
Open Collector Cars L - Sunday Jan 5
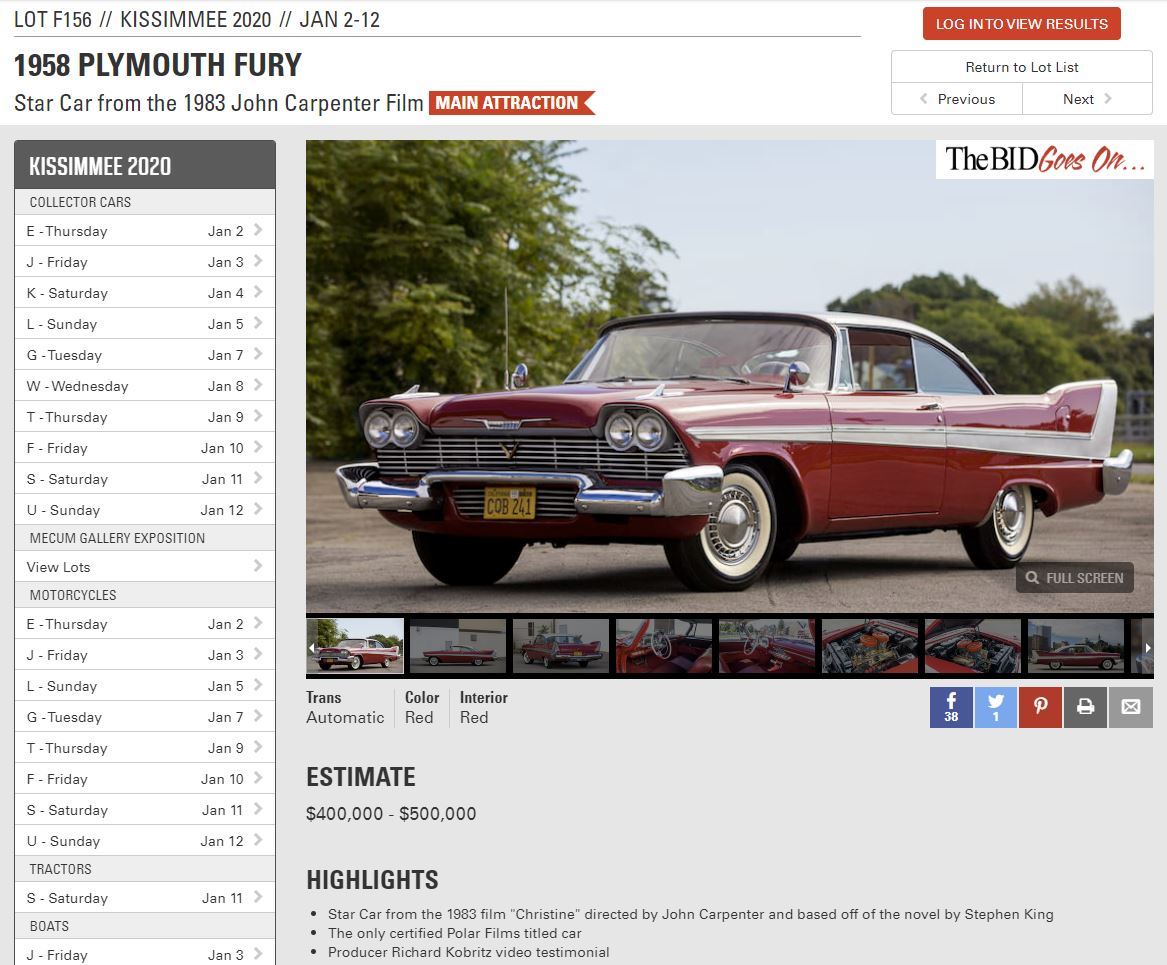click(145, 324)
